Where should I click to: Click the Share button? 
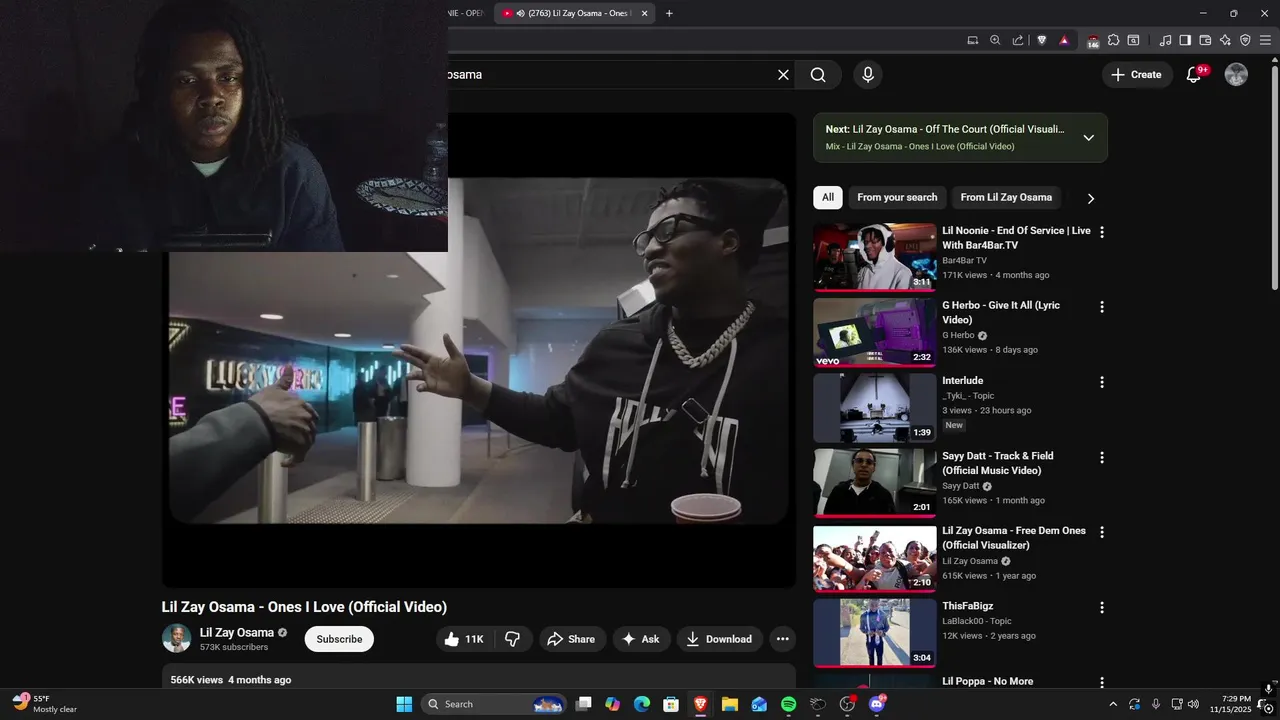[x=573, y=639]
